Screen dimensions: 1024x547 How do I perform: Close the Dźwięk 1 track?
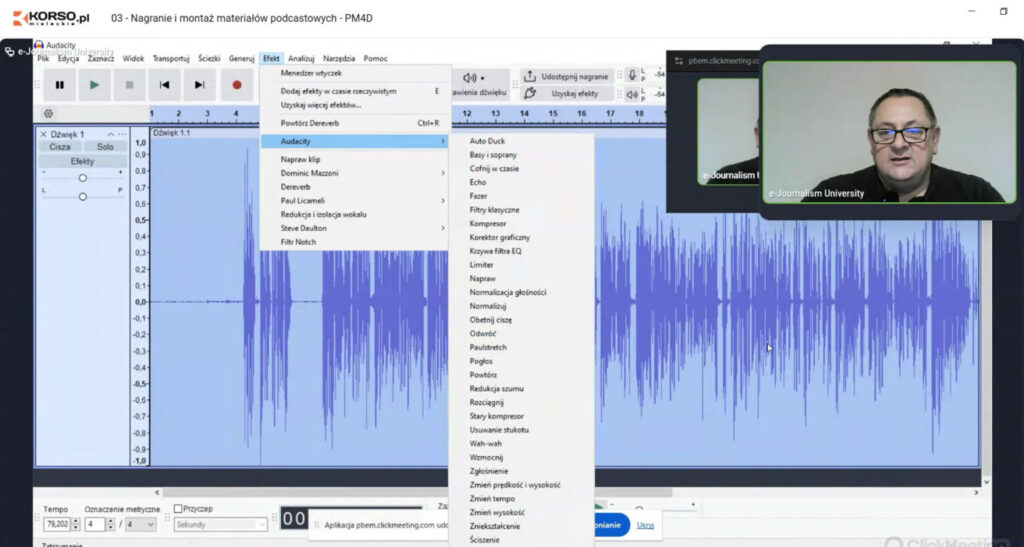(x=43, y=134)
